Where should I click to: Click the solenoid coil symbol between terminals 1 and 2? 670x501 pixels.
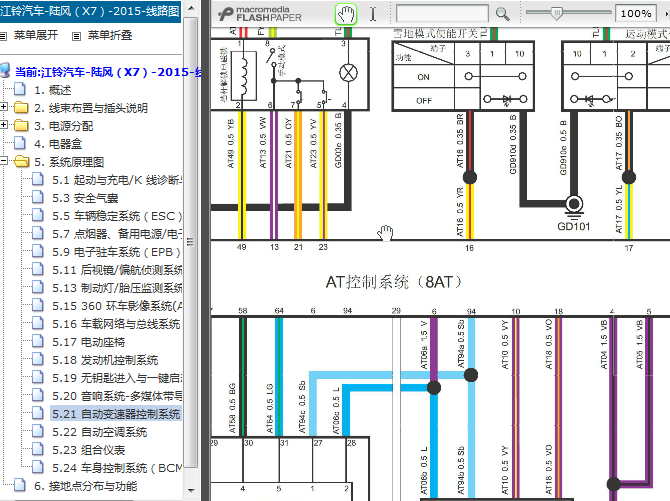point(244,76)
